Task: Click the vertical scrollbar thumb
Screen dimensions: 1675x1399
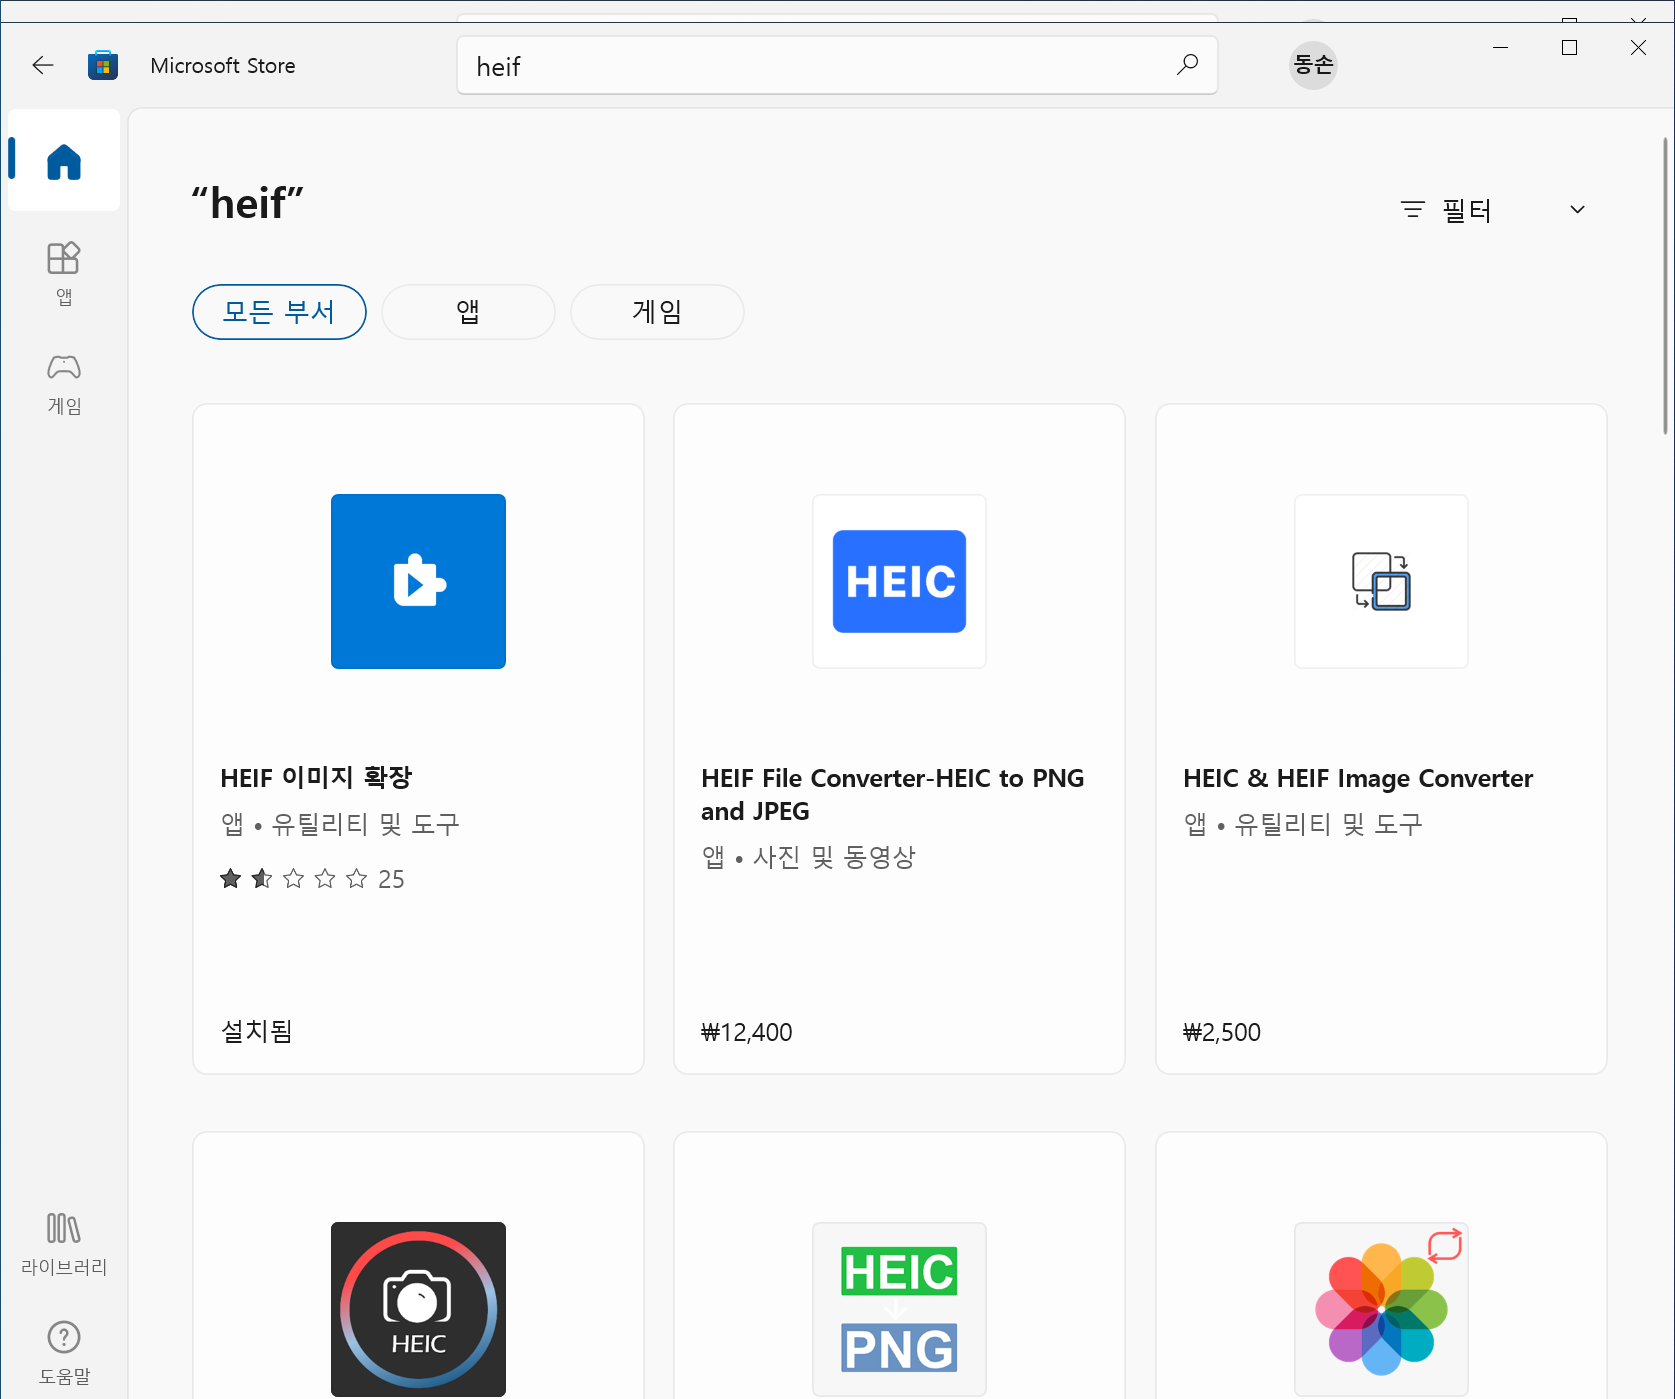Action: click(x=1665, y=287)
